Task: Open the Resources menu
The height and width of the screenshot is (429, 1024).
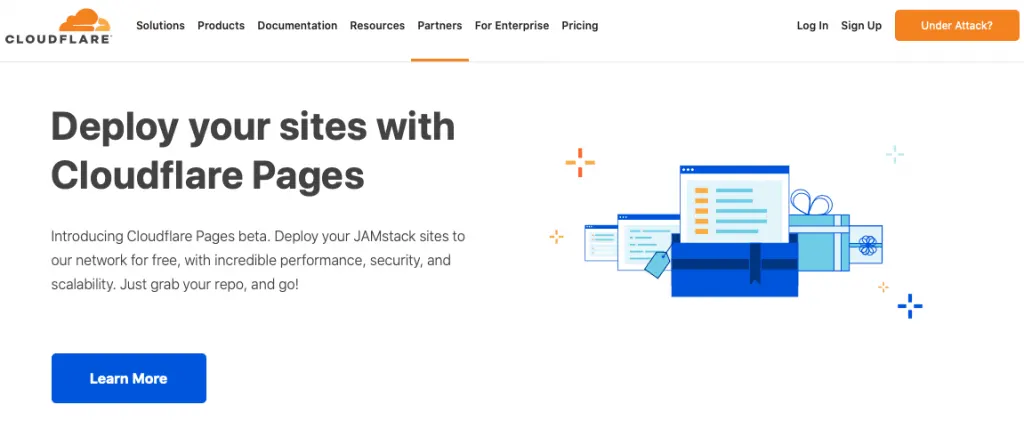Action: tap(377, 25)
